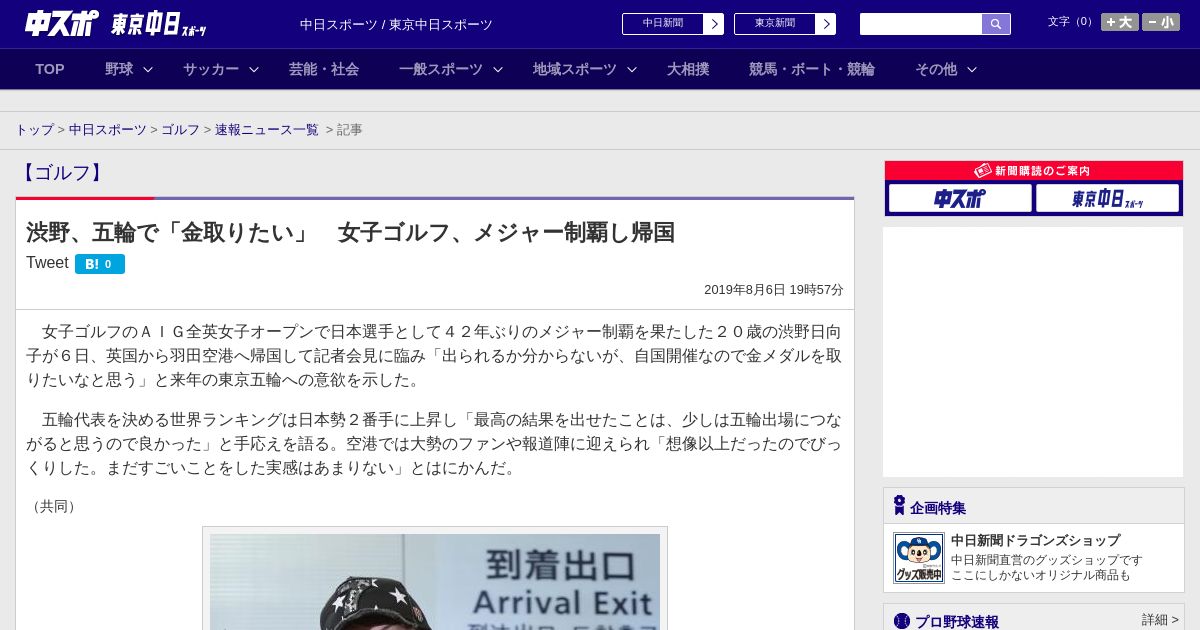1200x630 pixels.
Task: Open the 地域スポーツ menu
Action: point(575,69)
